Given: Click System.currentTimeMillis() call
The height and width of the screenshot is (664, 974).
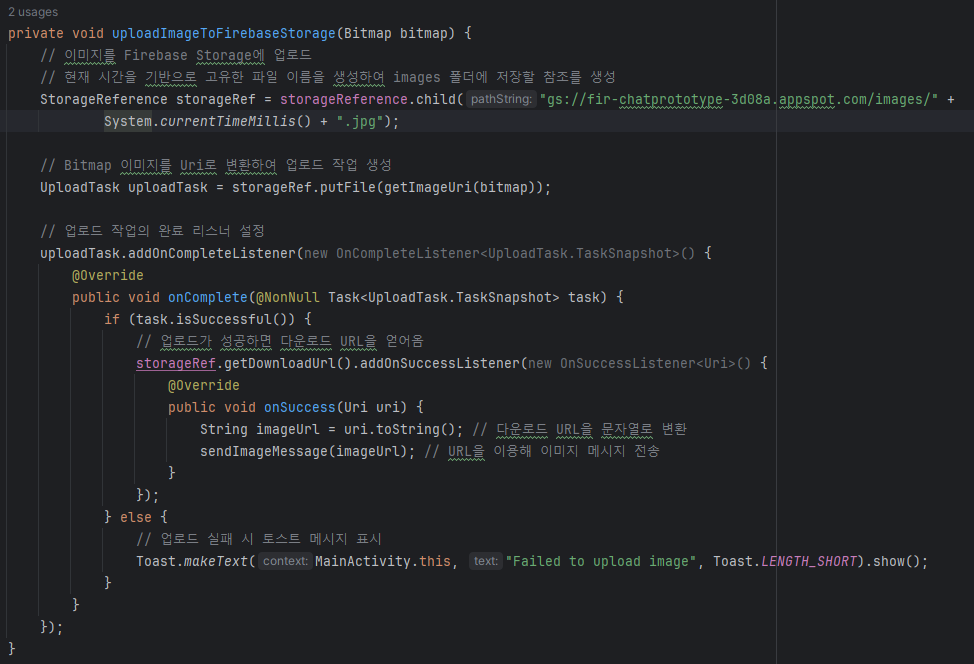Looking at the screenshot, I should [x=207, y=121].
